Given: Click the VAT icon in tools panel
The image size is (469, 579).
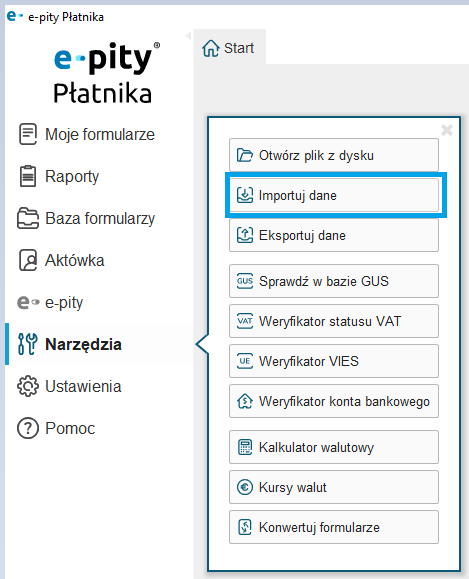Looking at the screenshot, I should point(245,321).
